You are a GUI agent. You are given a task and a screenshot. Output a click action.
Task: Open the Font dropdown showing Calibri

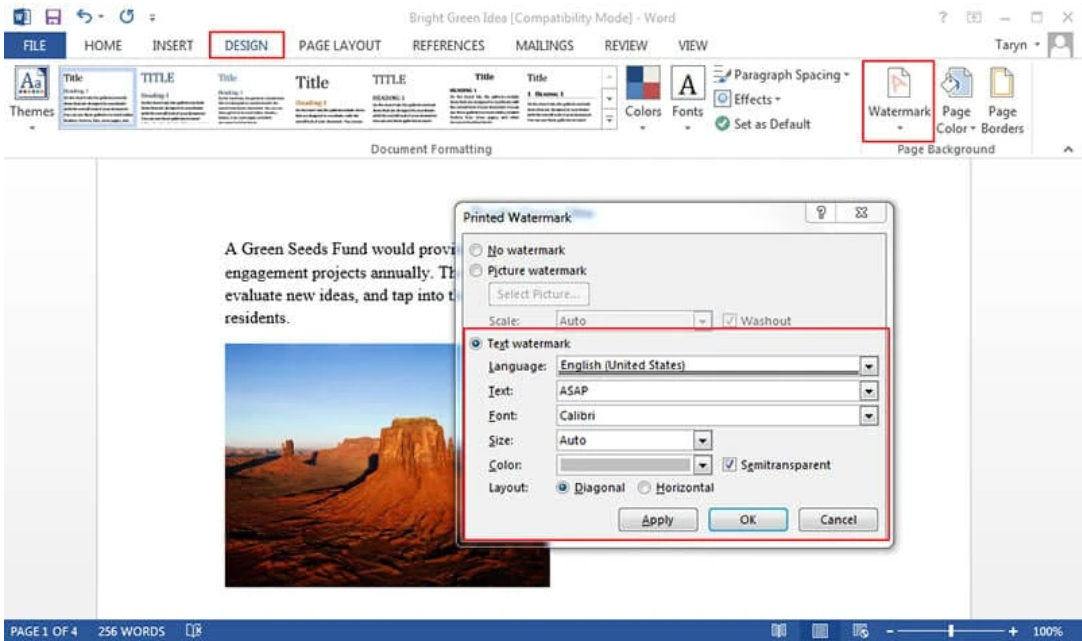[x=868, y=415]
